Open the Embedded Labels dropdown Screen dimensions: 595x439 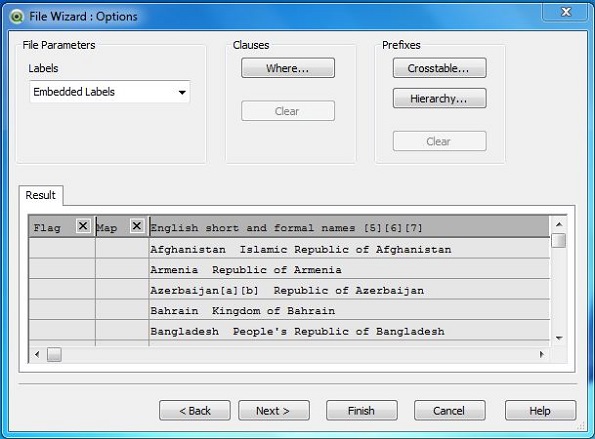(110, 92)
